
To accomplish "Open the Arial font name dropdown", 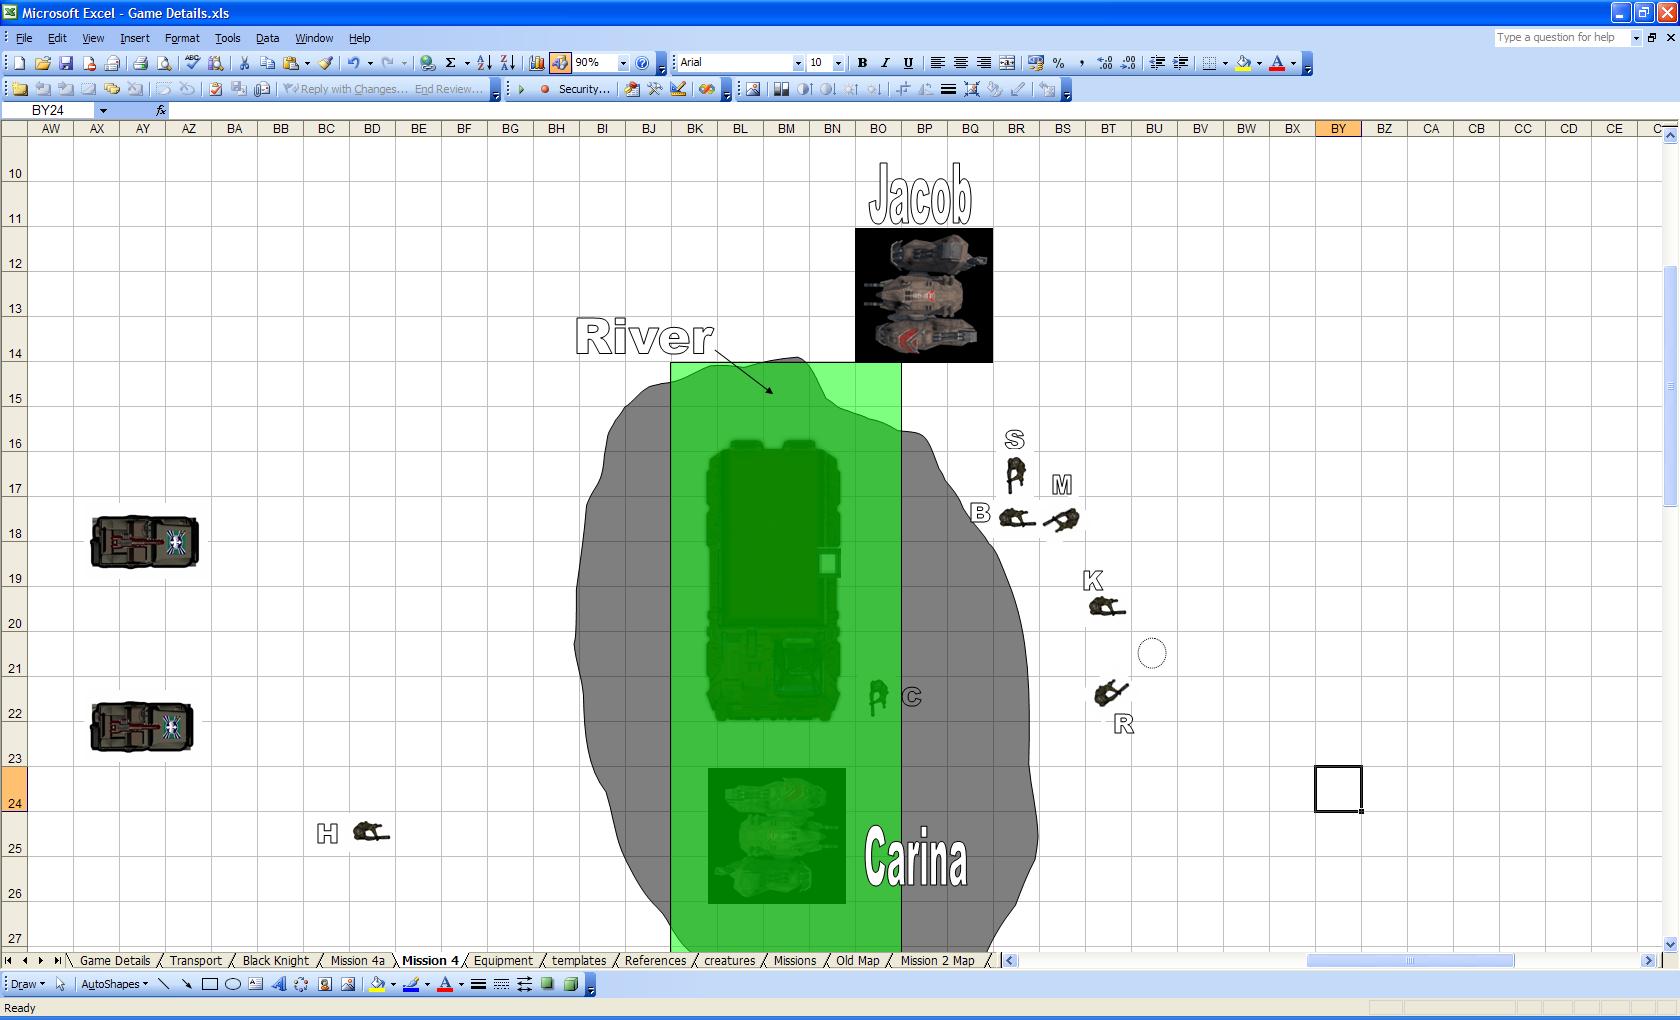I will (797, 63).
